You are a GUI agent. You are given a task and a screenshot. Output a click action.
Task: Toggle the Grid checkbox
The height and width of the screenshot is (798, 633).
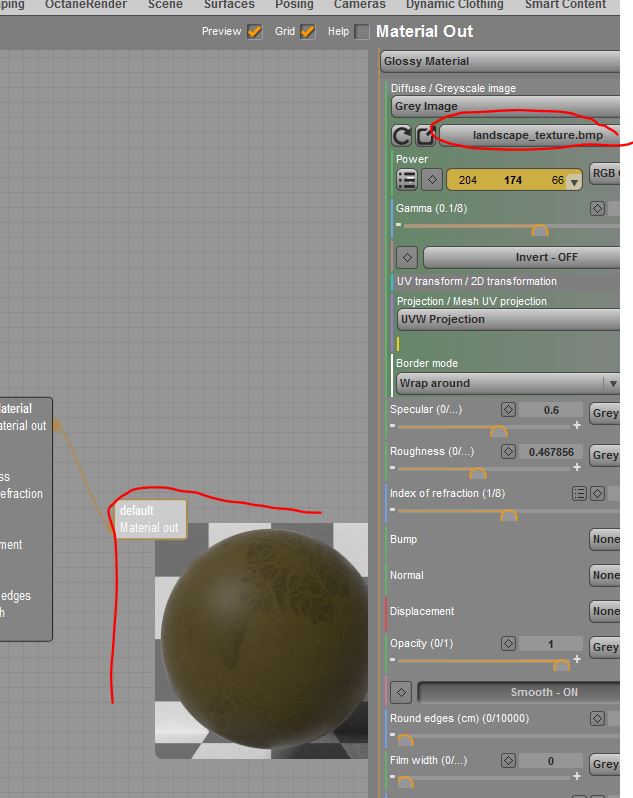tap(307, 32)
